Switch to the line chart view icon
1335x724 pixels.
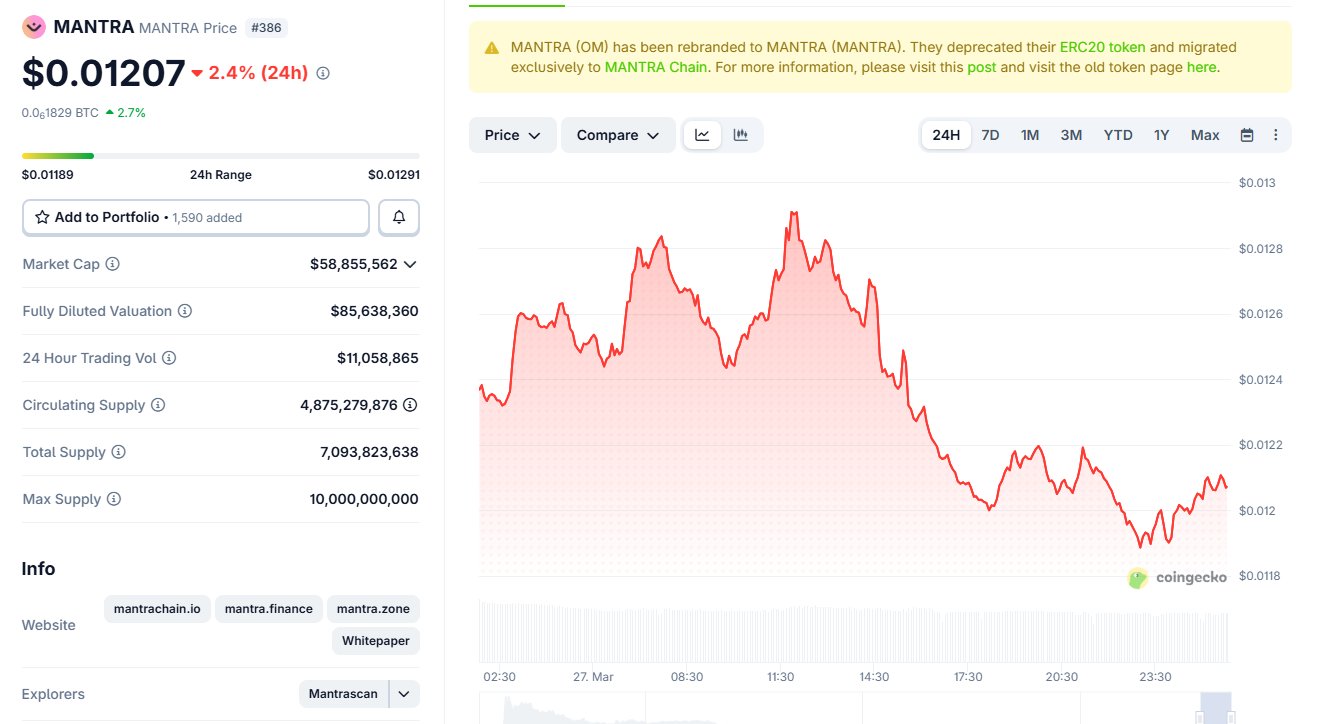(x=702, y=135)
